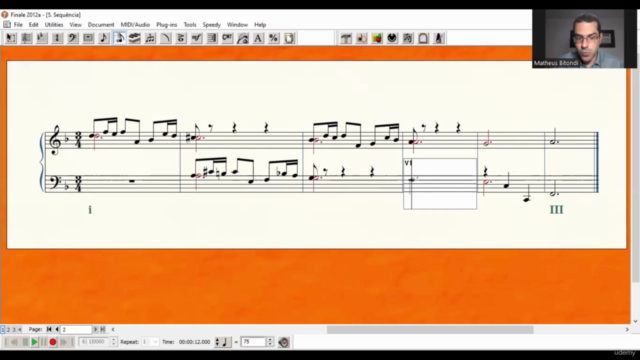Select the Ossia tool arch icon

click(423, 38)
